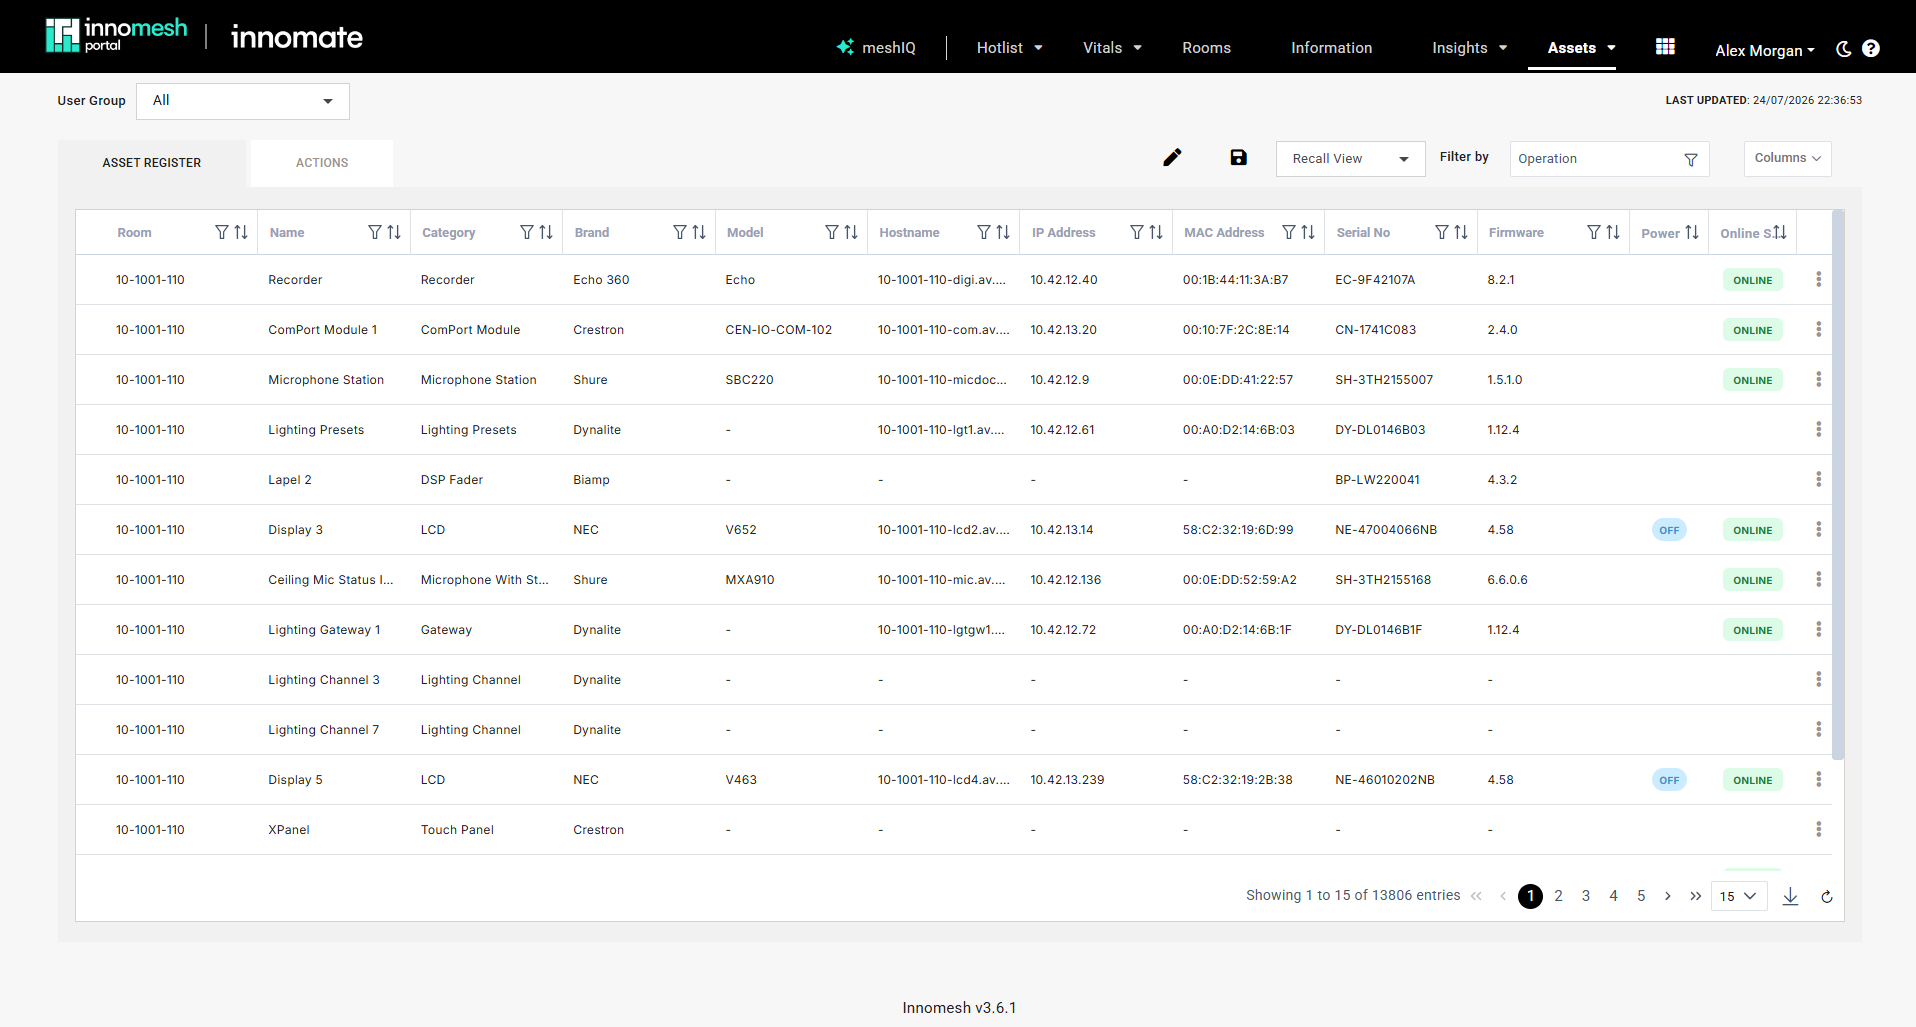The width and height of the screenshot is (1916, 1027).
Task: Sort by the Room column
Action: click(241, 232)
